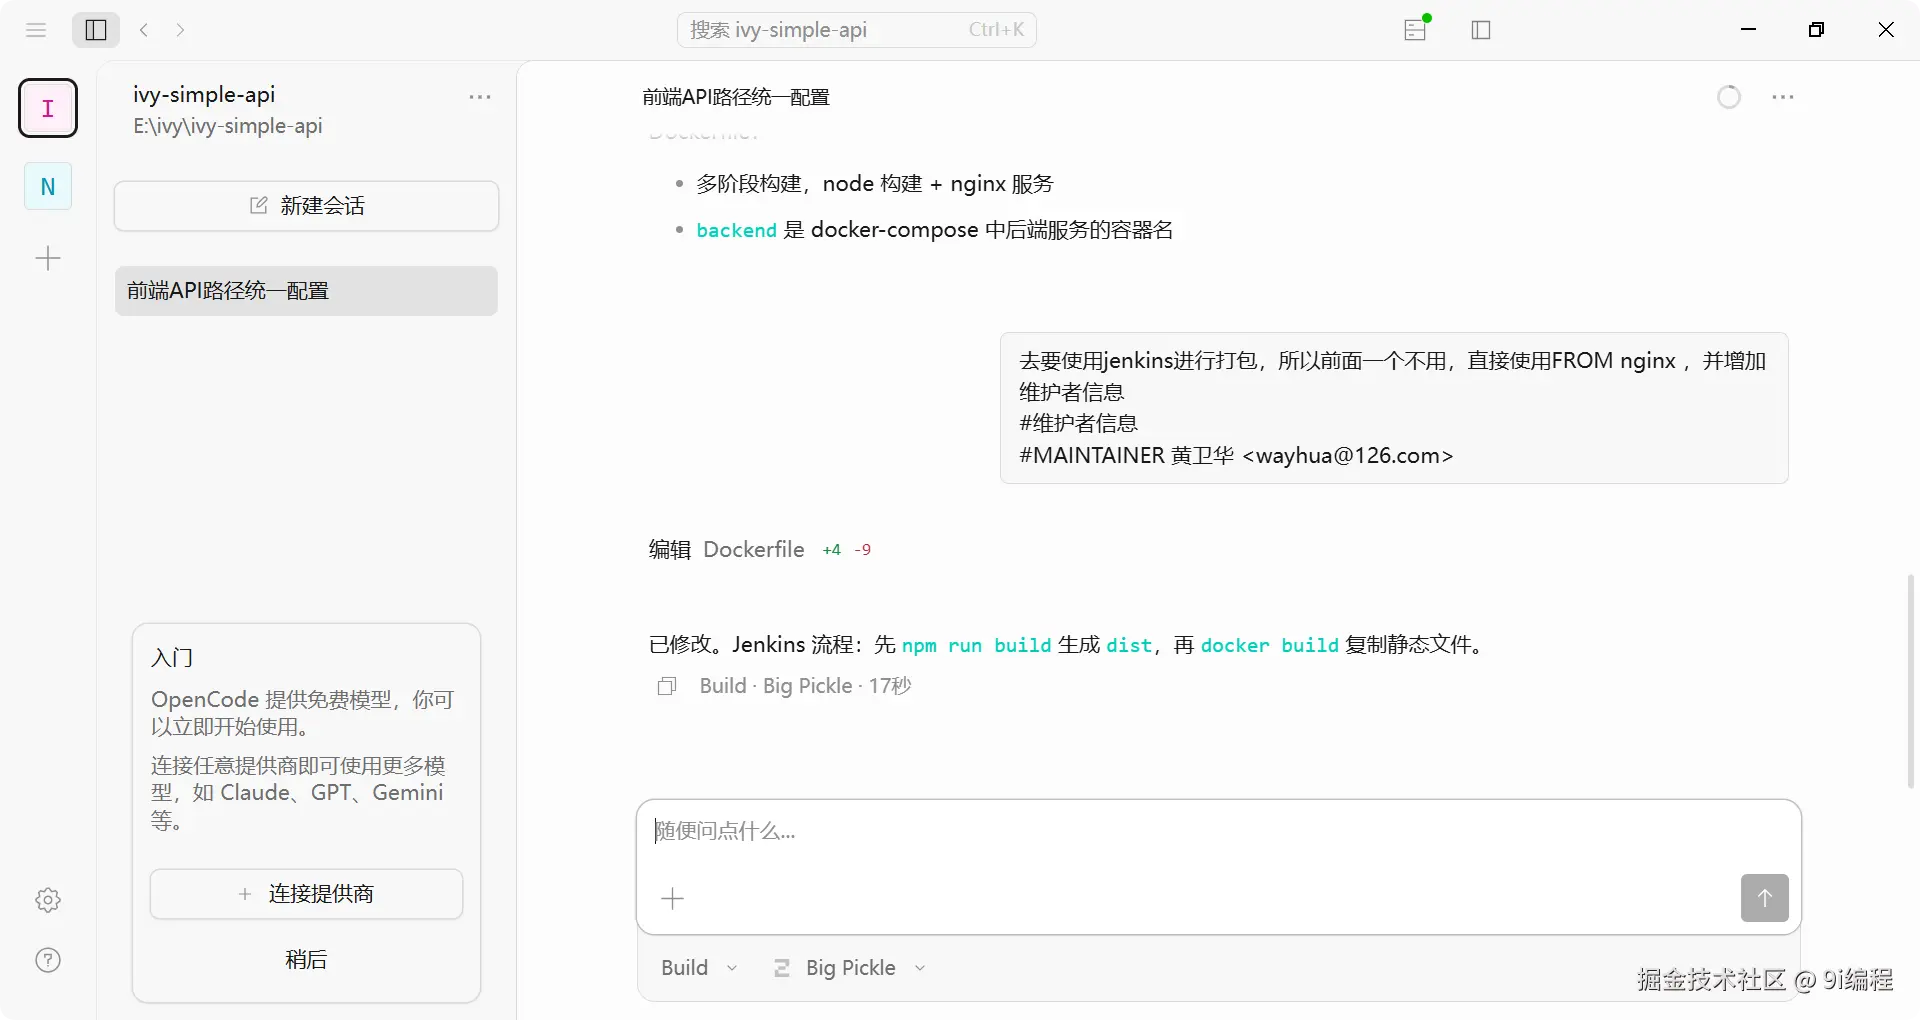The width and height of the screenshot is (1920, 1020).
Task: Expand the 编辑 Dockerfile change entry
Action: [760, 549]
